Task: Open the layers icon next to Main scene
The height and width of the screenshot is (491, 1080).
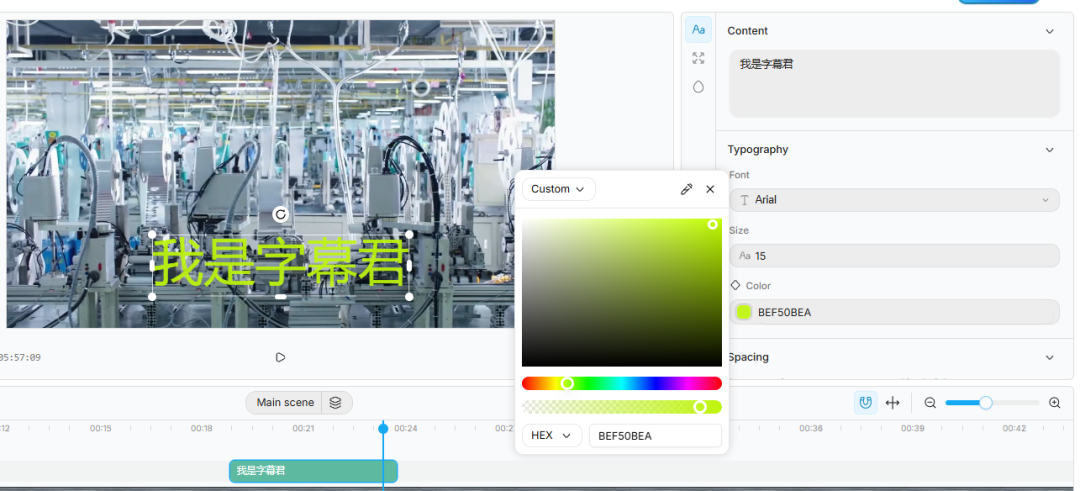Action: pyautogui.click(x=335, y=403)
